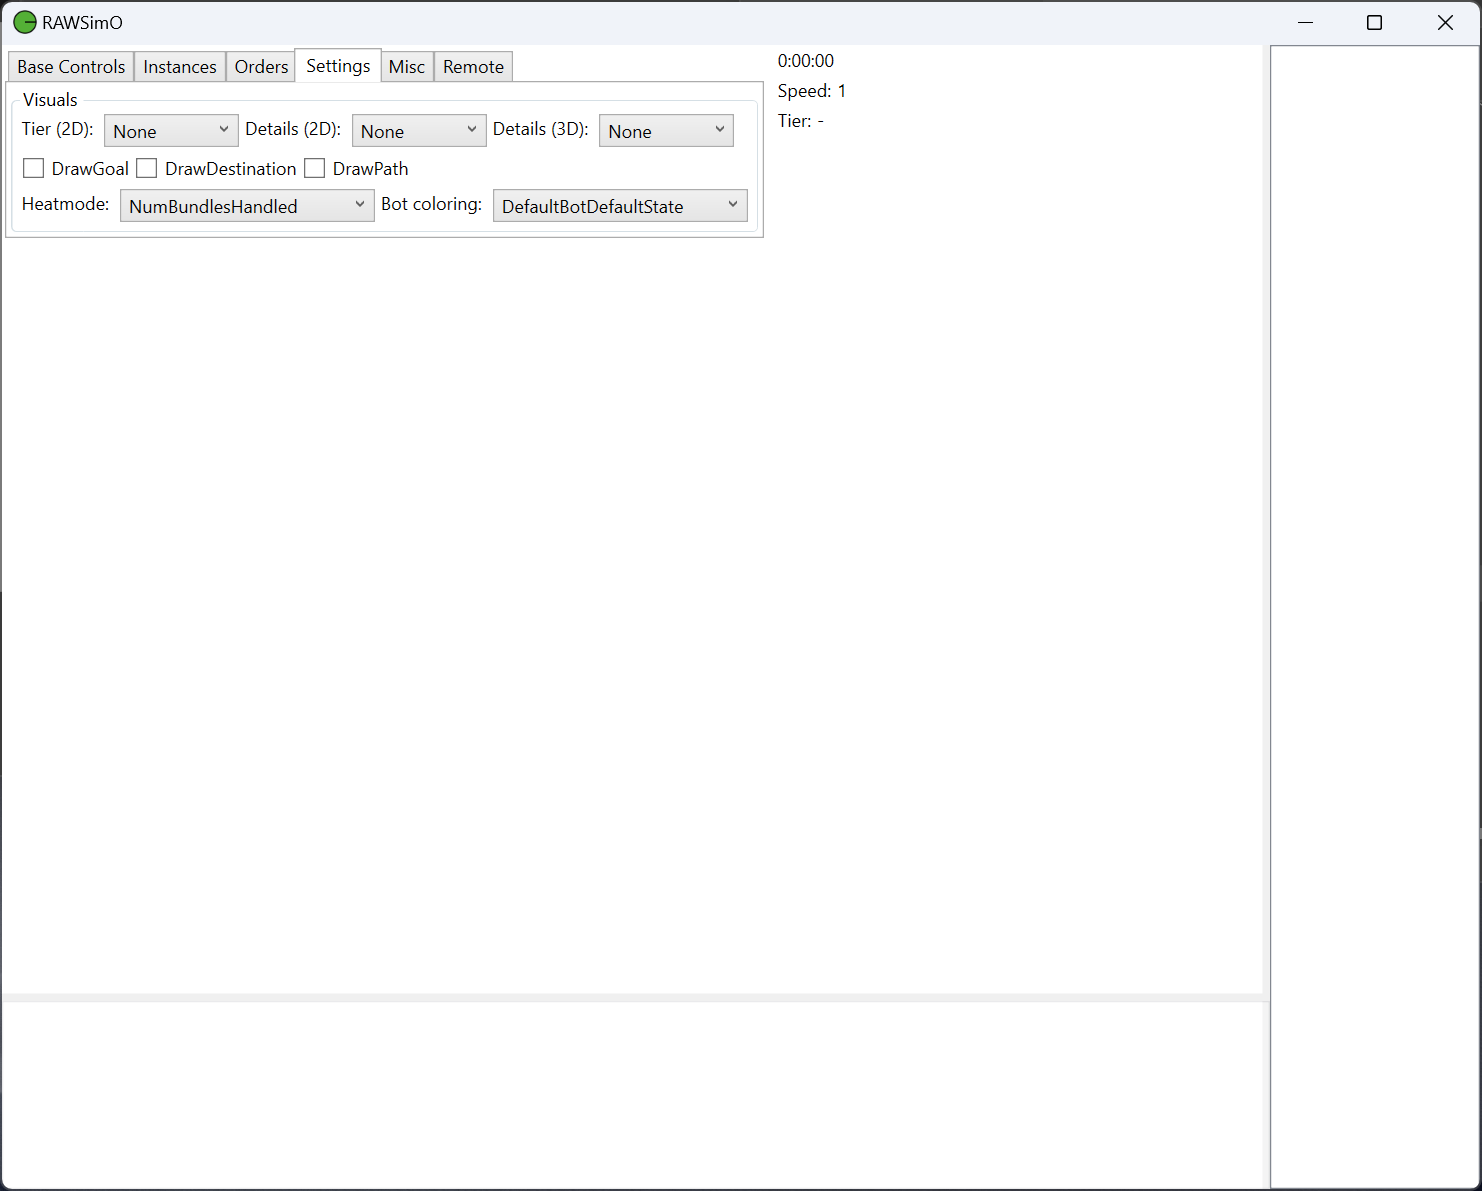The width and height of the screenshot is (1482, 1191).
Task: Click the RAWSimO app icon in title bar
Action: click(x=25, y=22)
